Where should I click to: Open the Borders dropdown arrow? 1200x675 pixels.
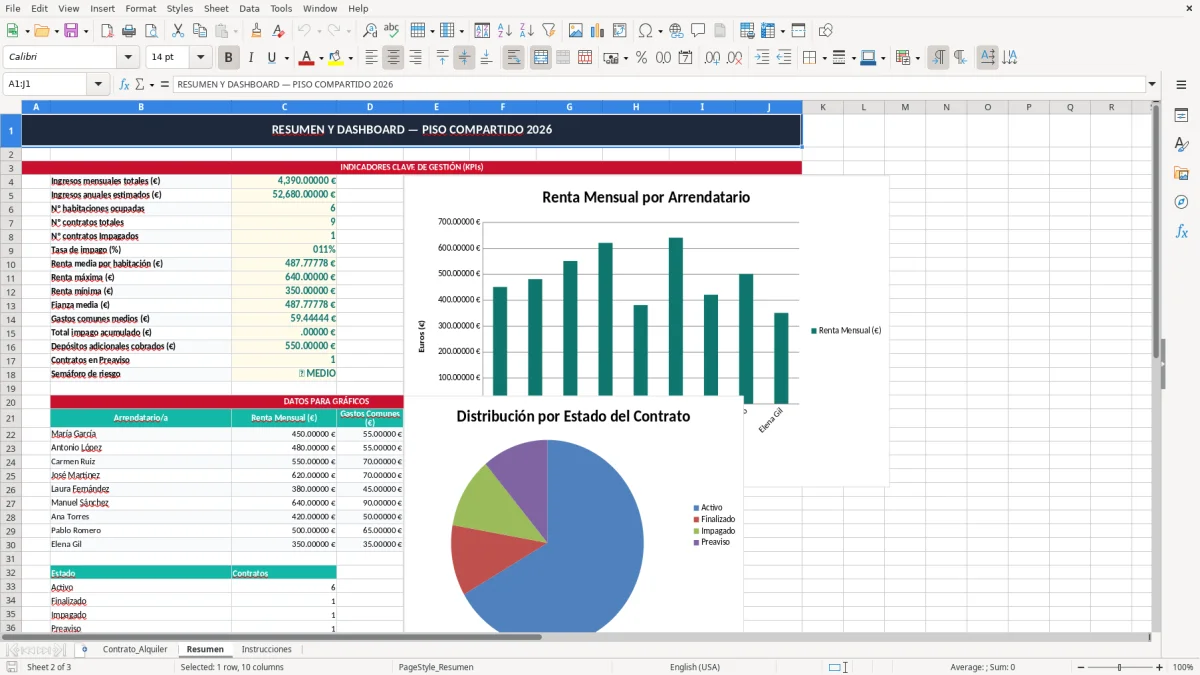pyautogui.click(x=823, y=58)
